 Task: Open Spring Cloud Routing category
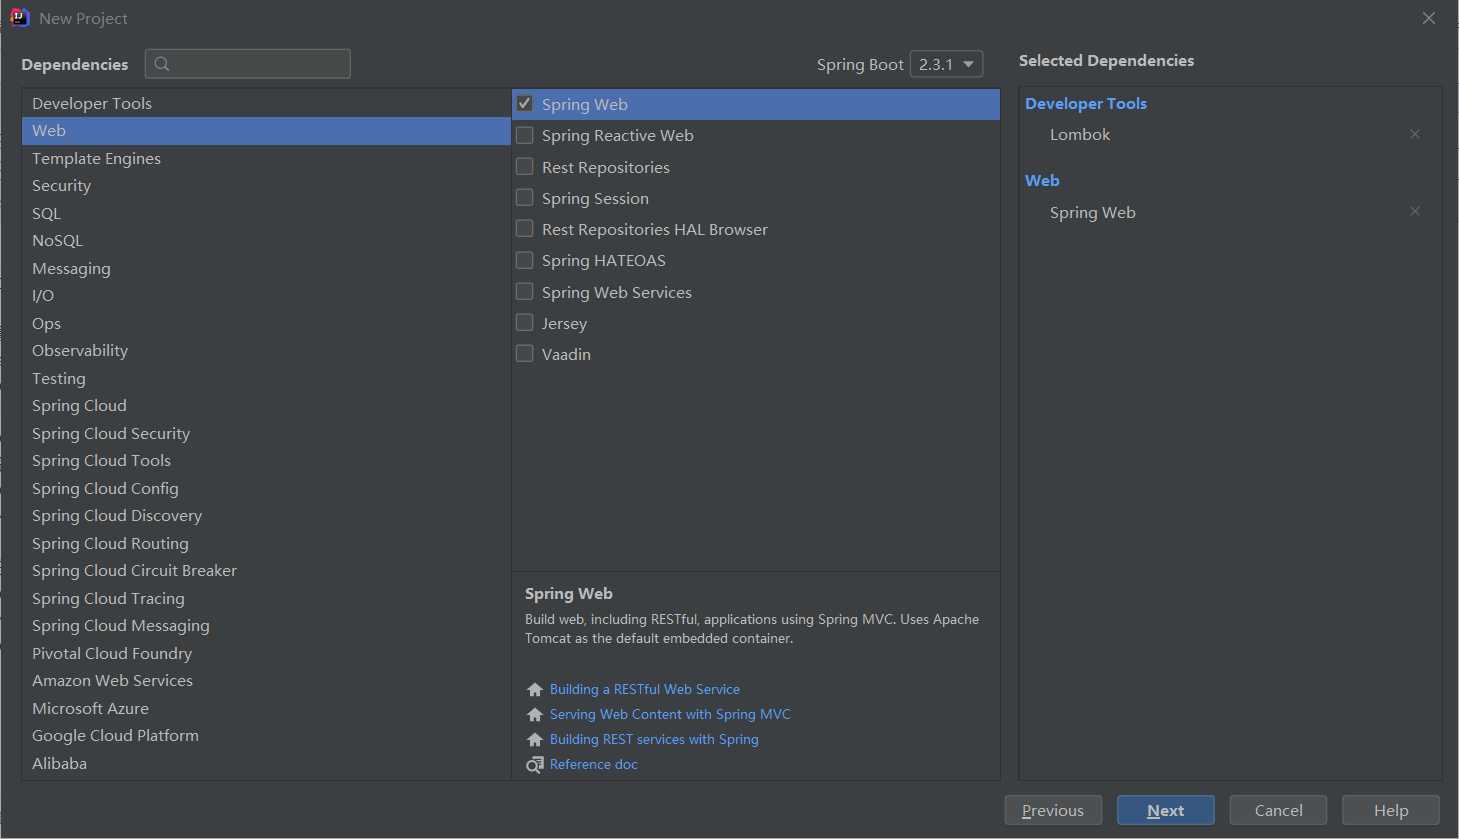[x=266, y=543]
